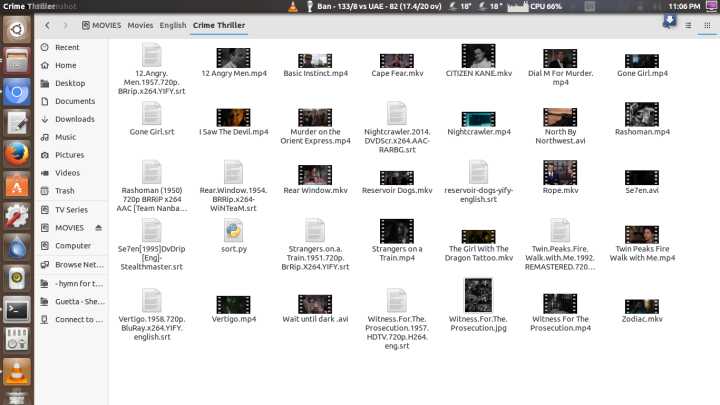Select the sort.py Python script

click(234, 236)
